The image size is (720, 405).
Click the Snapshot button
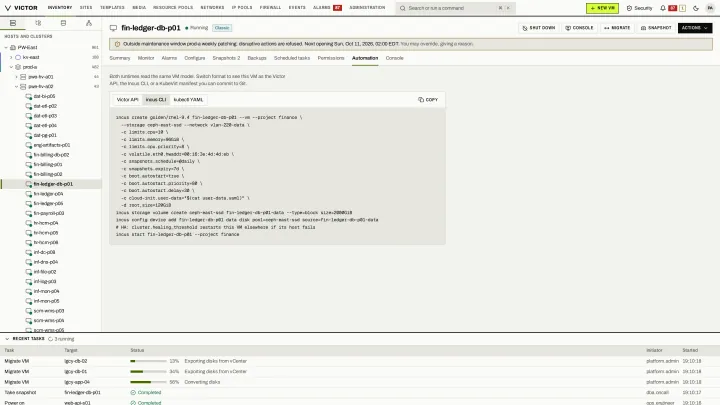tap(656, 28)
